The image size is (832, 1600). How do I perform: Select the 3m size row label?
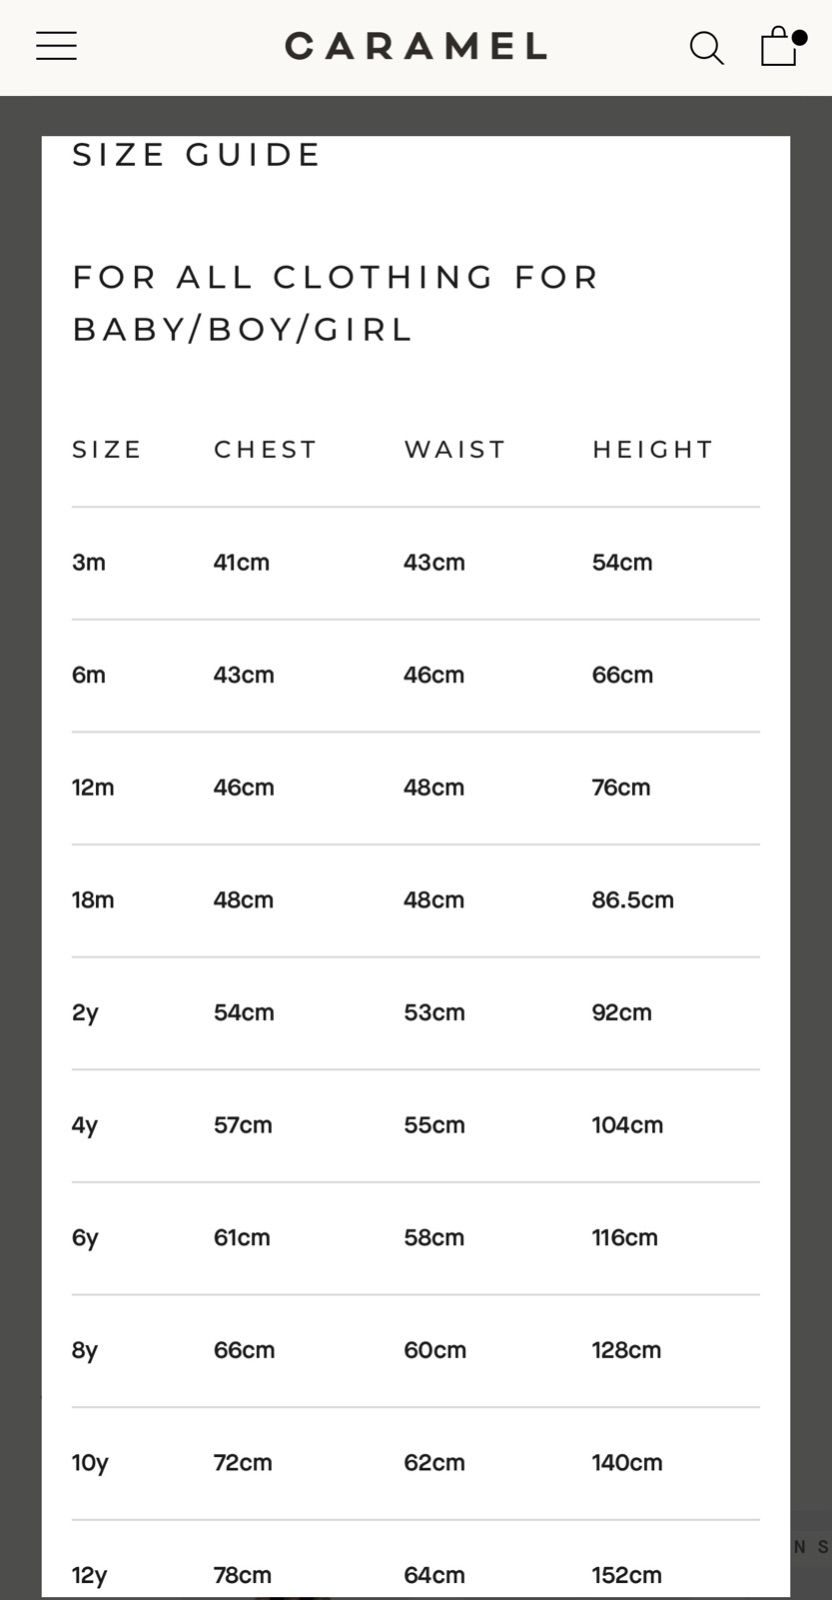click(89, 562)
